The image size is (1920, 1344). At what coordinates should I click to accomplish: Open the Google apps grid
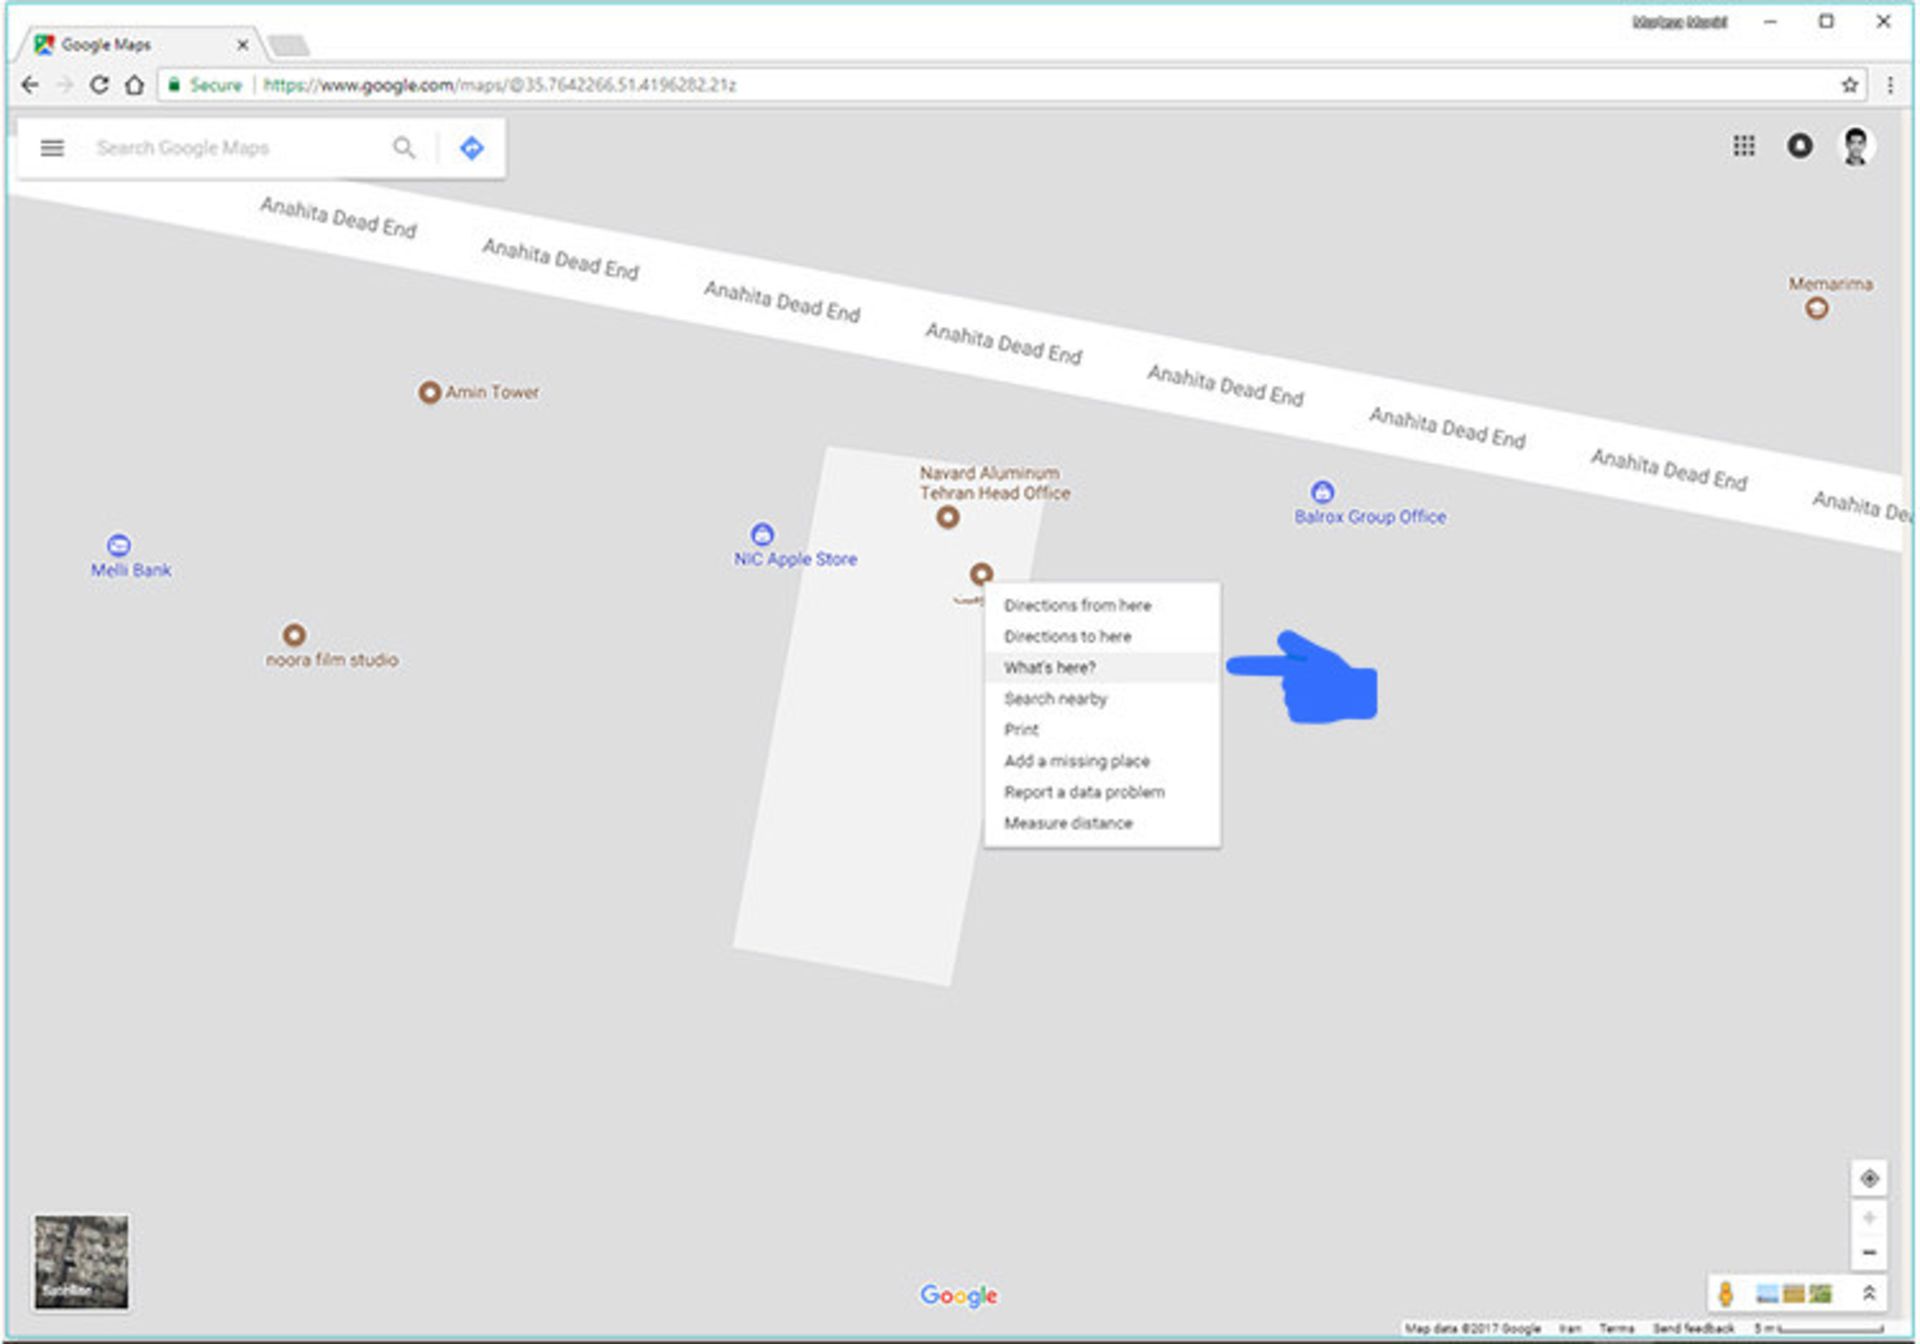(x=1744, y=146)
